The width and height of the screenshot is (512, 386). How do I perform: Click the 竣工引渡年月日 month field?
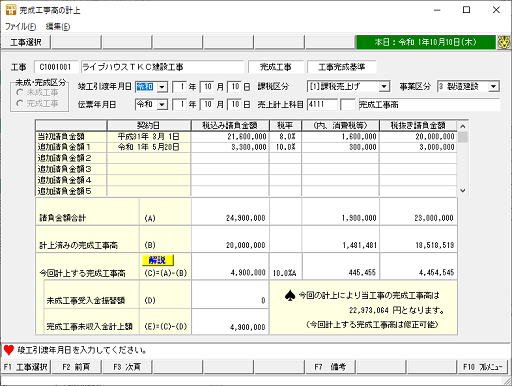[207, 87]
